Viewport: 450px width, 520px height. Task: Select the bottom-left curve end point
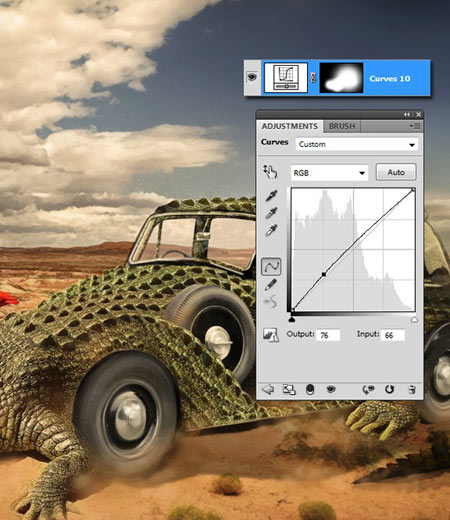tap(293, 310)
